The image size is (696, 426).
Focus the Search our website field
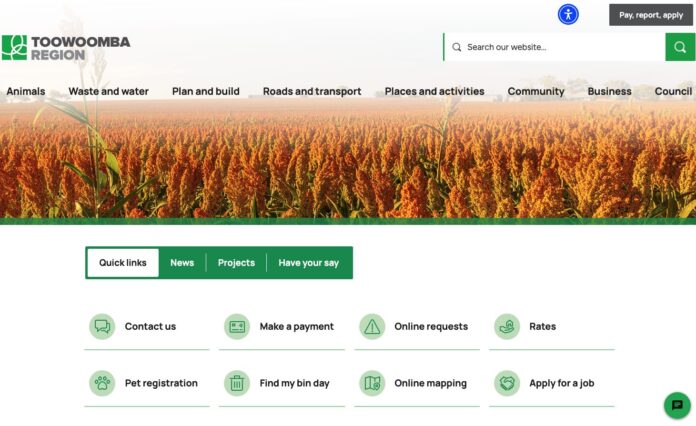[x=554, y=47]
